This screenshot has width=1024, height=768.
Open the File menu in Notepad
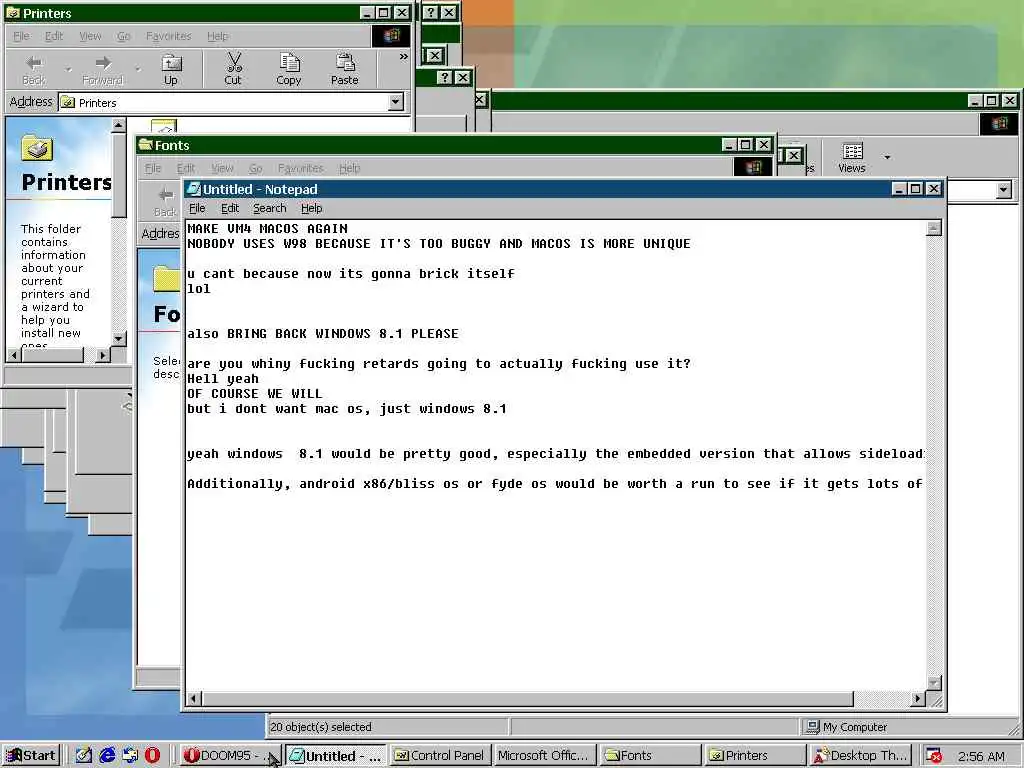197,208
